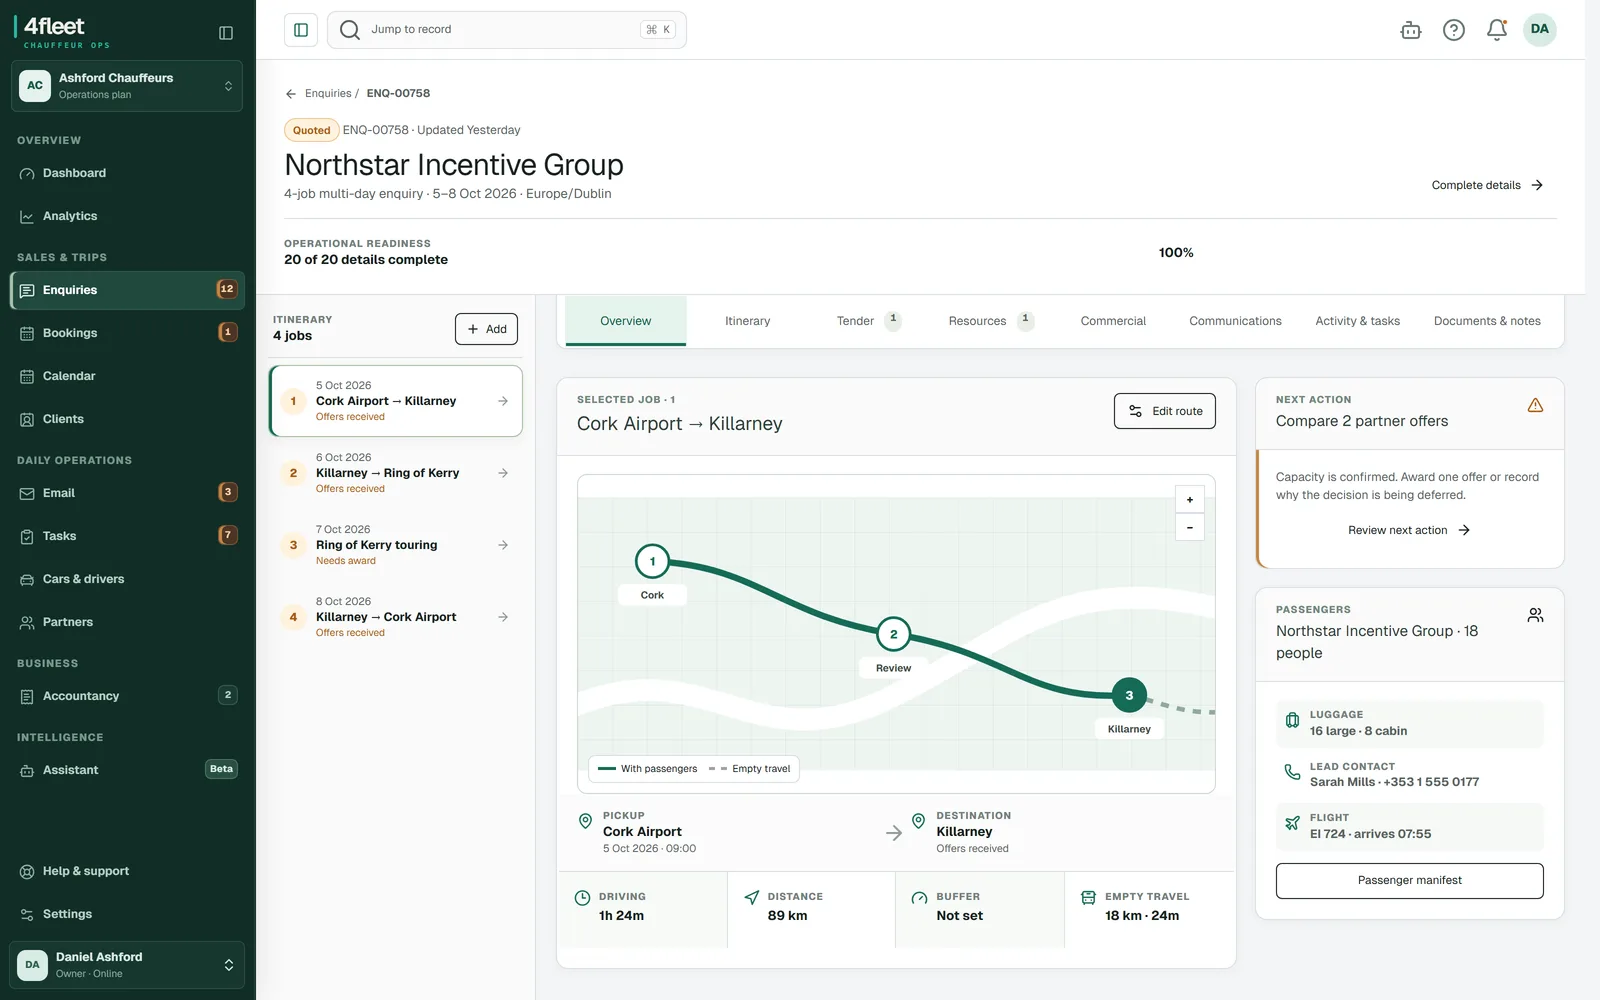This screenshot has height=1000, width=1600.
Task: Click map waypoint 2, labelled Review
Action: 893,634
